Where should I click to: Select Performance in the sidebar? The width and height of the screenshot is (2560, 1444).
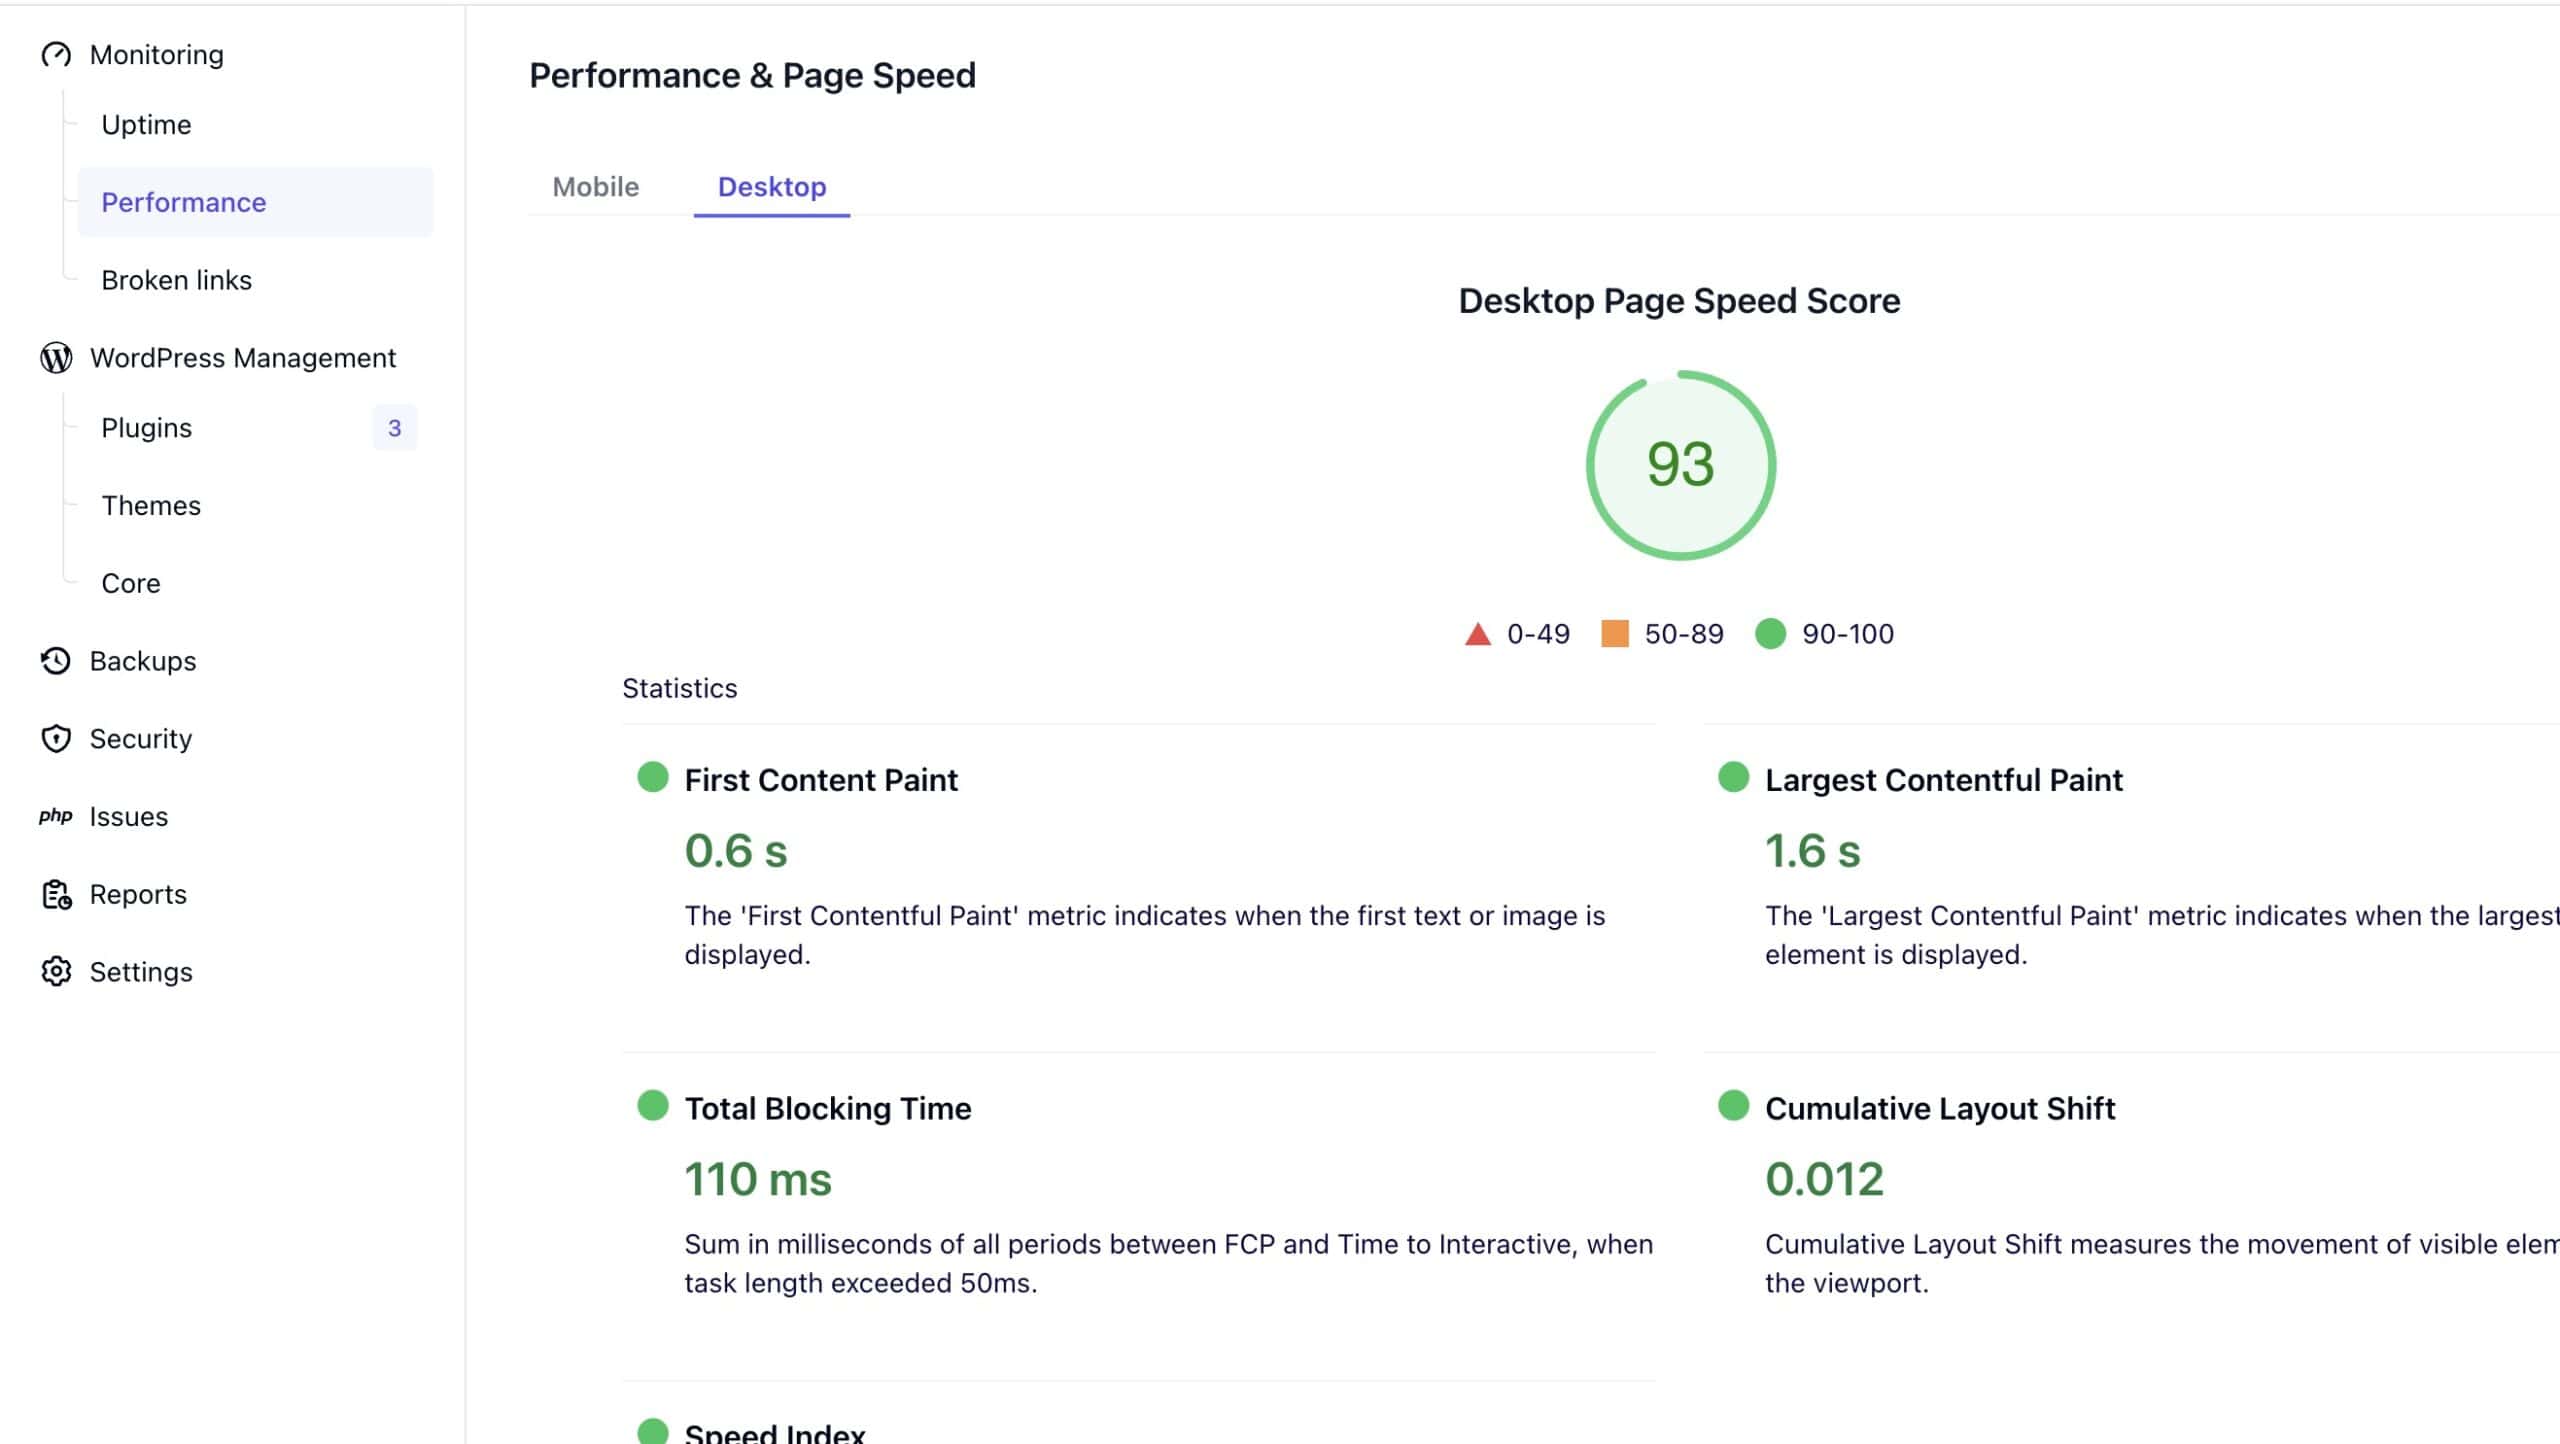[255, 202]
